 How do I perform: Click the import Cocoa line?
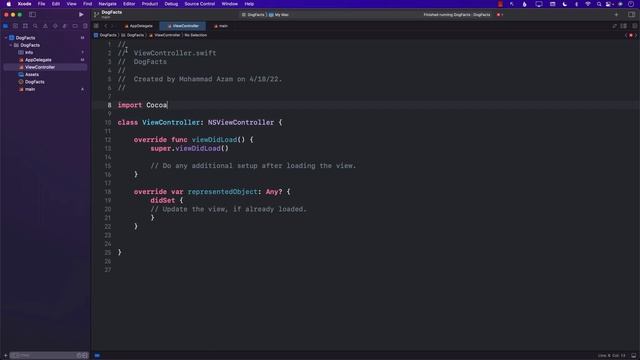(142, 105)
